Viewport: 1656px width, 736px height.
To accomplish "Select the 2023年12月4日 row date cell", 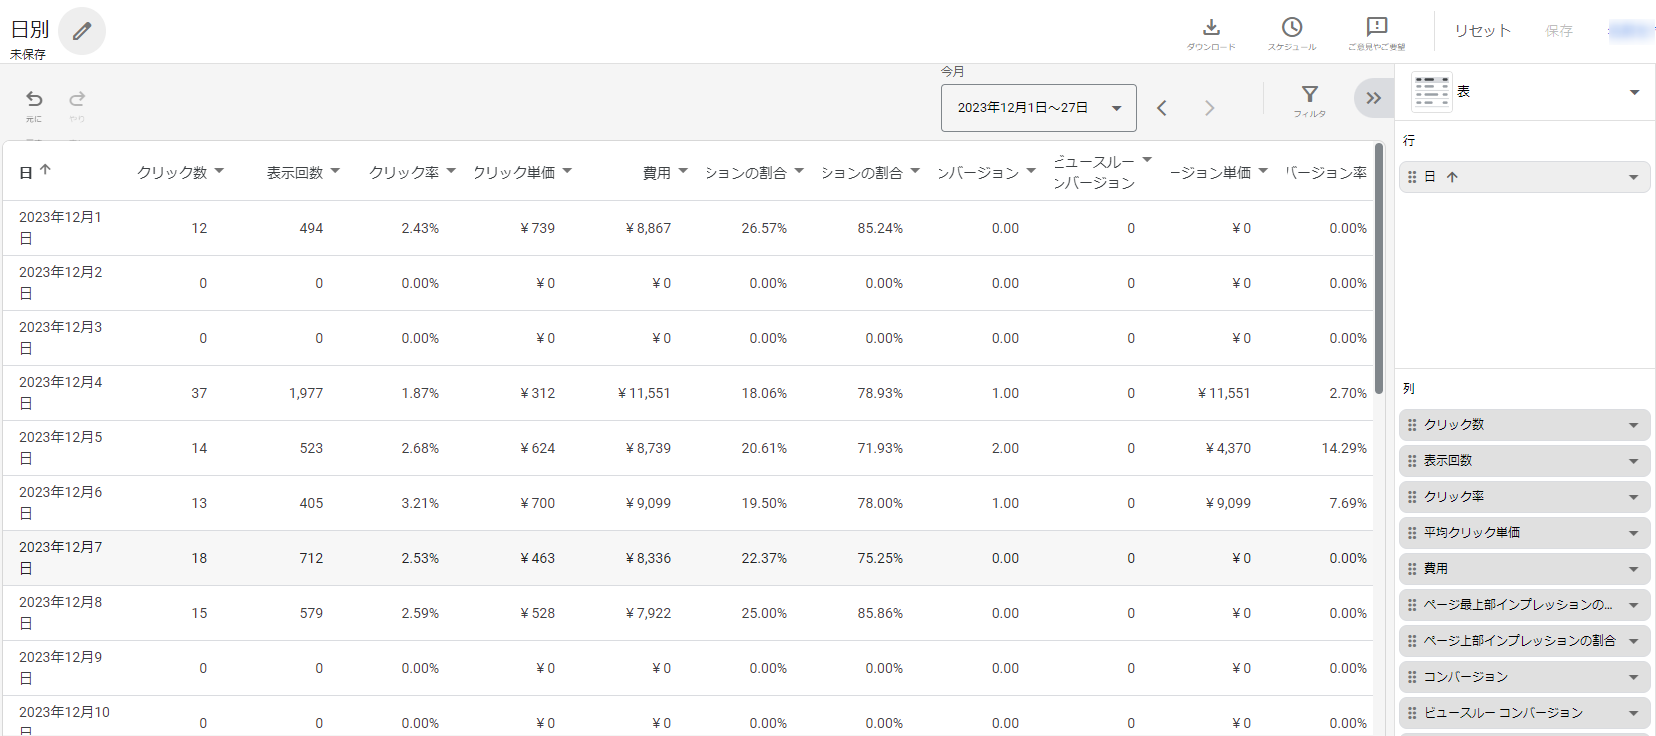I will click(60, 393).
